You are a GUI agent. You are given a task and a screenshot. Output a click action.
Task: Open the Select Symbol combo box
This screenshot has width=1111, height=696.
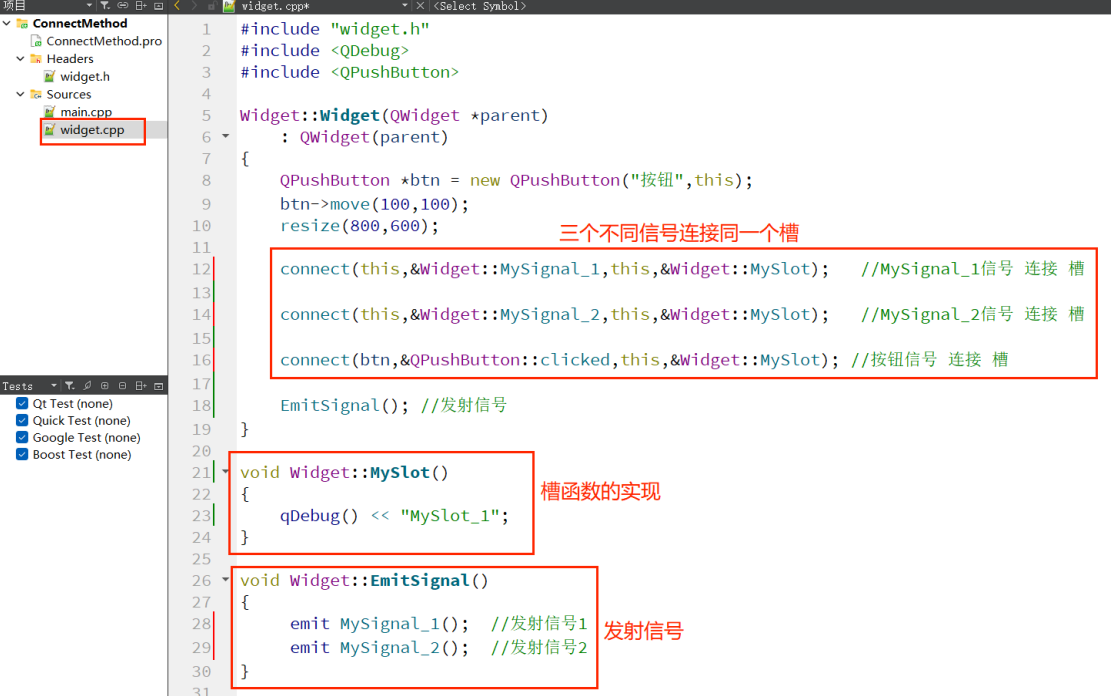pos(480,6)
